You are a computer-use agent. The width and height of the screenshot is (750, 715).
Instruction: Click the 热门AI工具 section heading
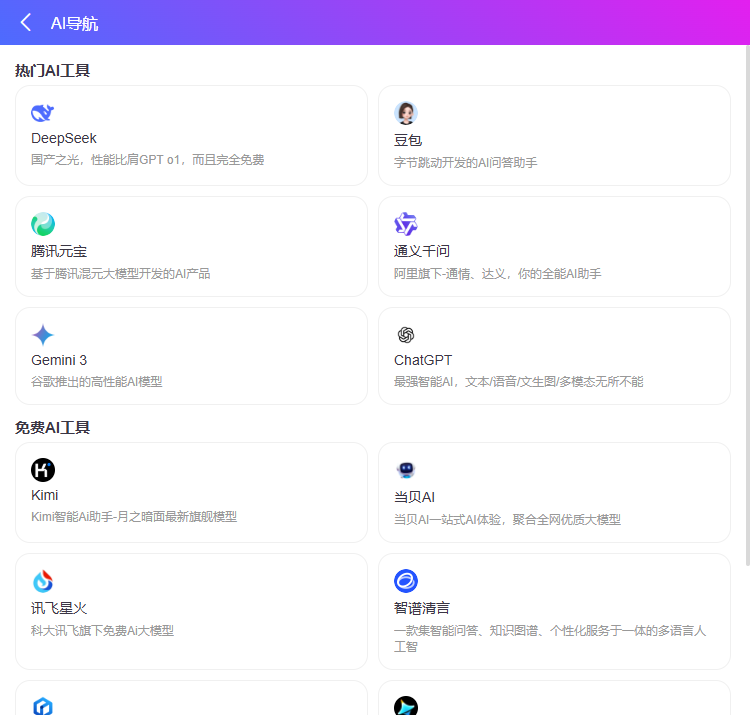coord(52,71)
